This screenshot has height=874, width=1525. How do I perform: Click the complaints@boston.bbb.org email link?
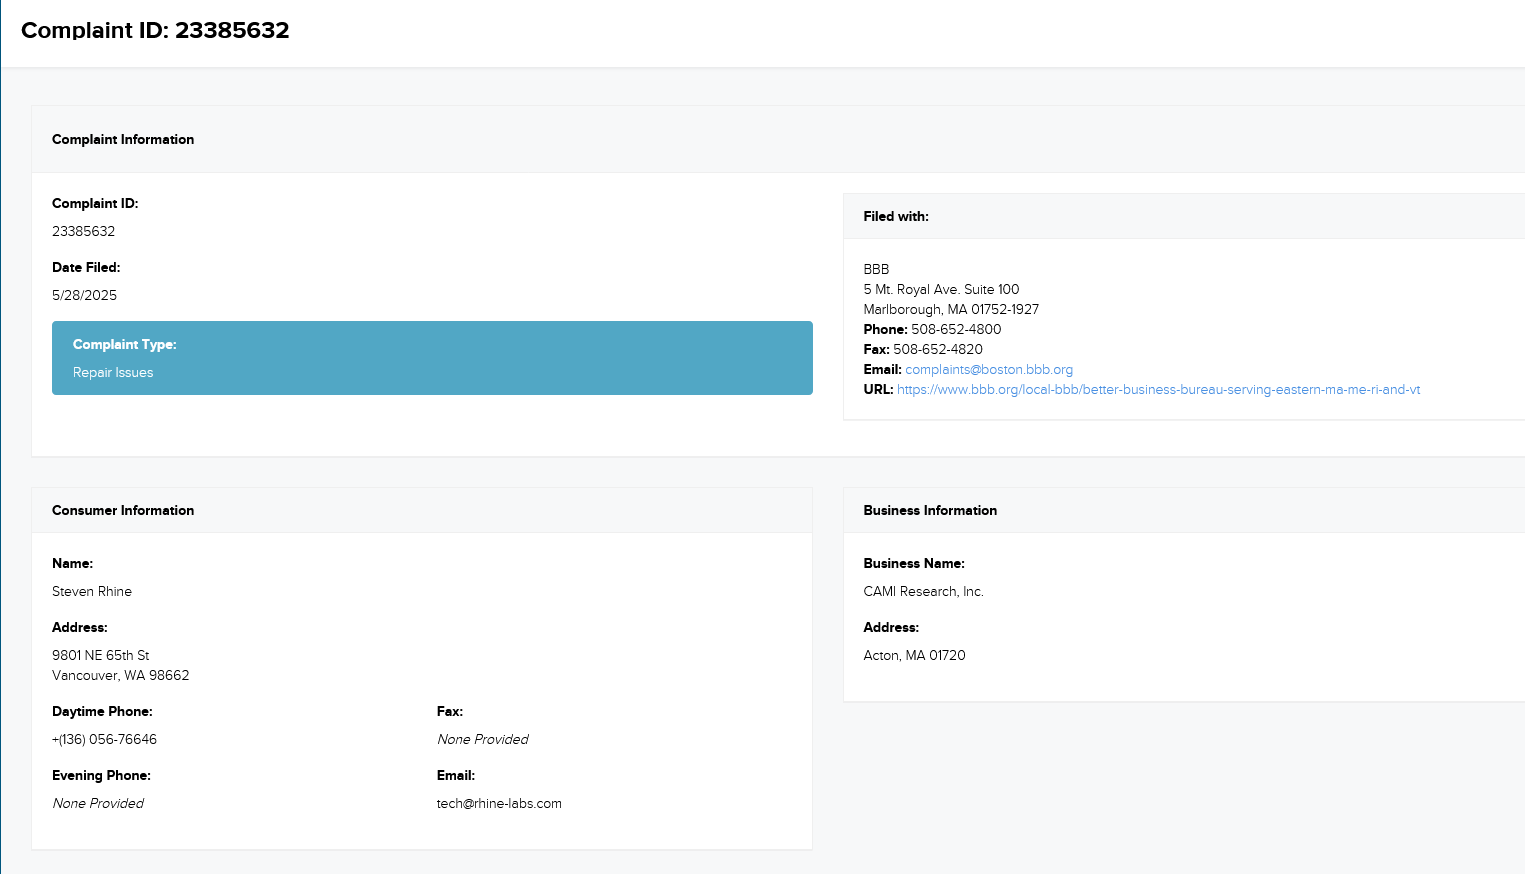tap(988, 370)
